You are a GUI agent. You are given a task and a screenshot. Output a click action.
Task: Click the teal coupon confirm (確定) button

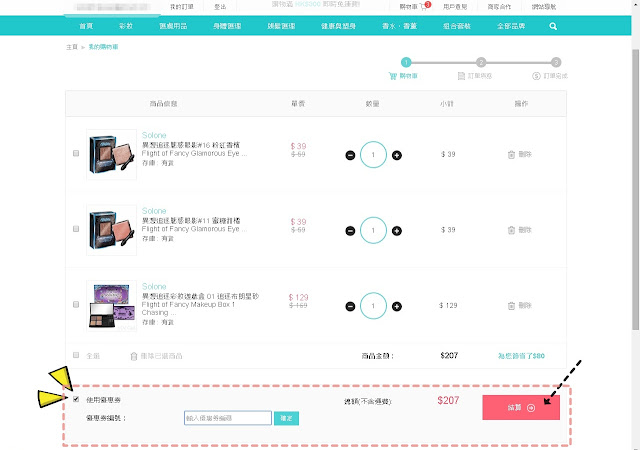[x=286, y=418]
